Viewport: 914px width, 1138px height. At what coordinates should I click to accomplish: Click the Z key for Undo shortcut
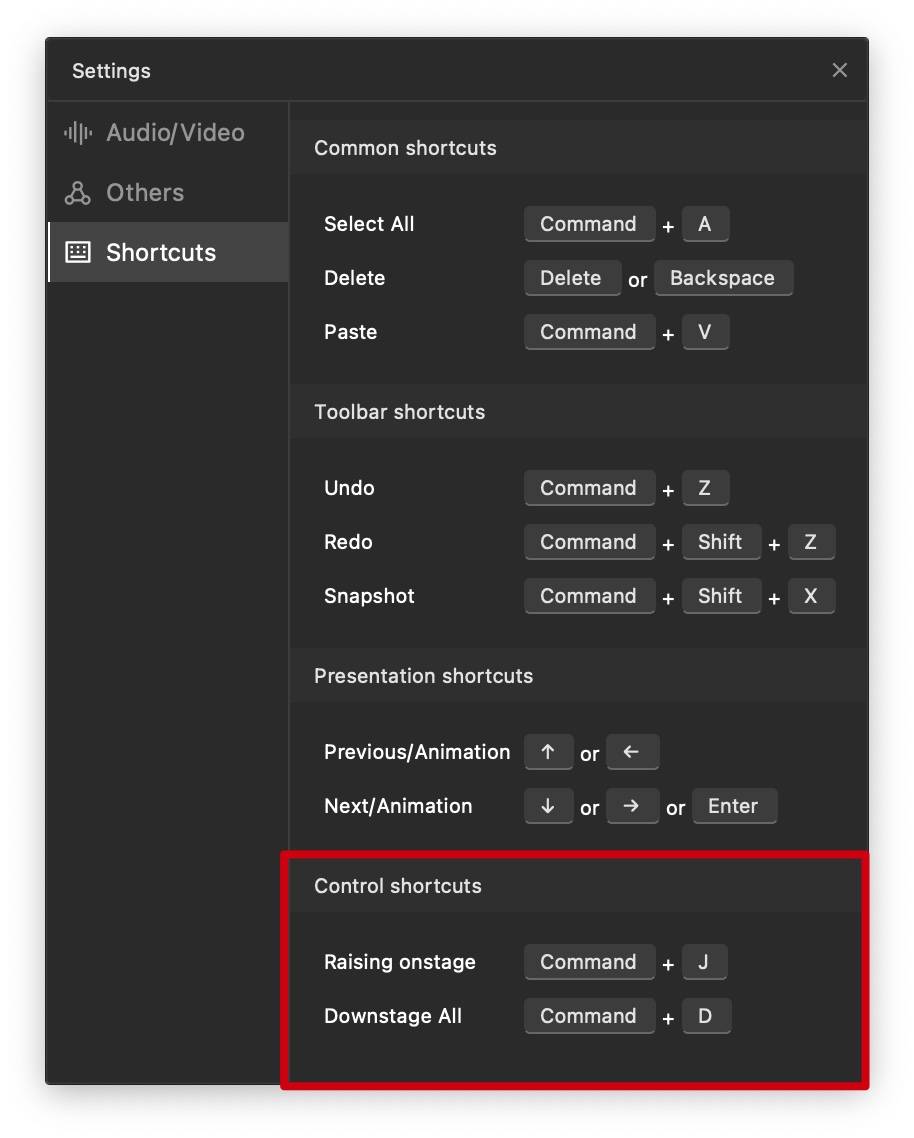704,488
